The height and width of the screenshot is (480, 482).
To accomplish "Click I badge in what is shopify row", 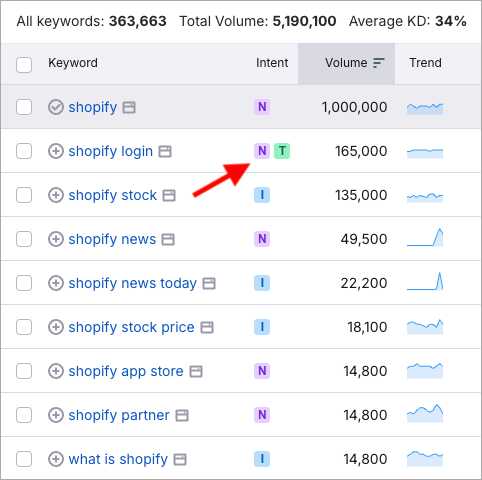I will (262, 459).
